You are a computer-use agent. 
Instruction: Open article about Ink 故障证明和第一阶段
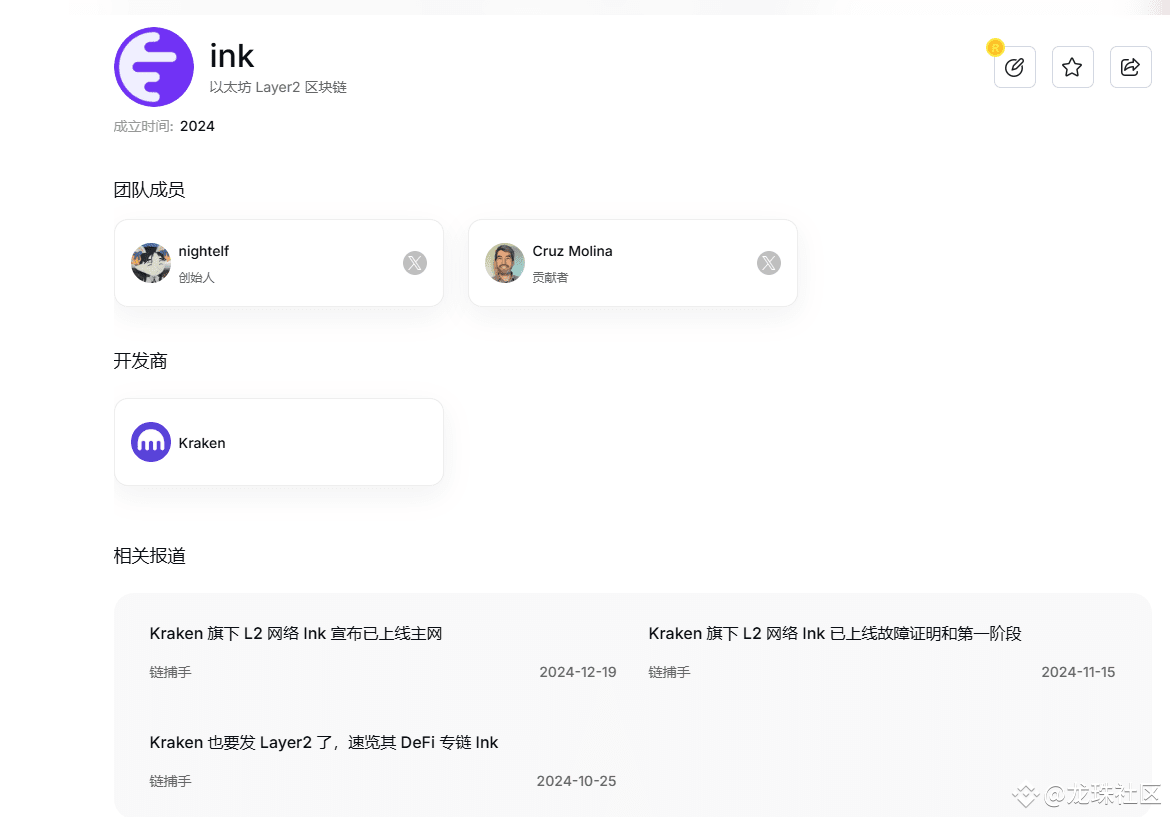click(834, 633)
